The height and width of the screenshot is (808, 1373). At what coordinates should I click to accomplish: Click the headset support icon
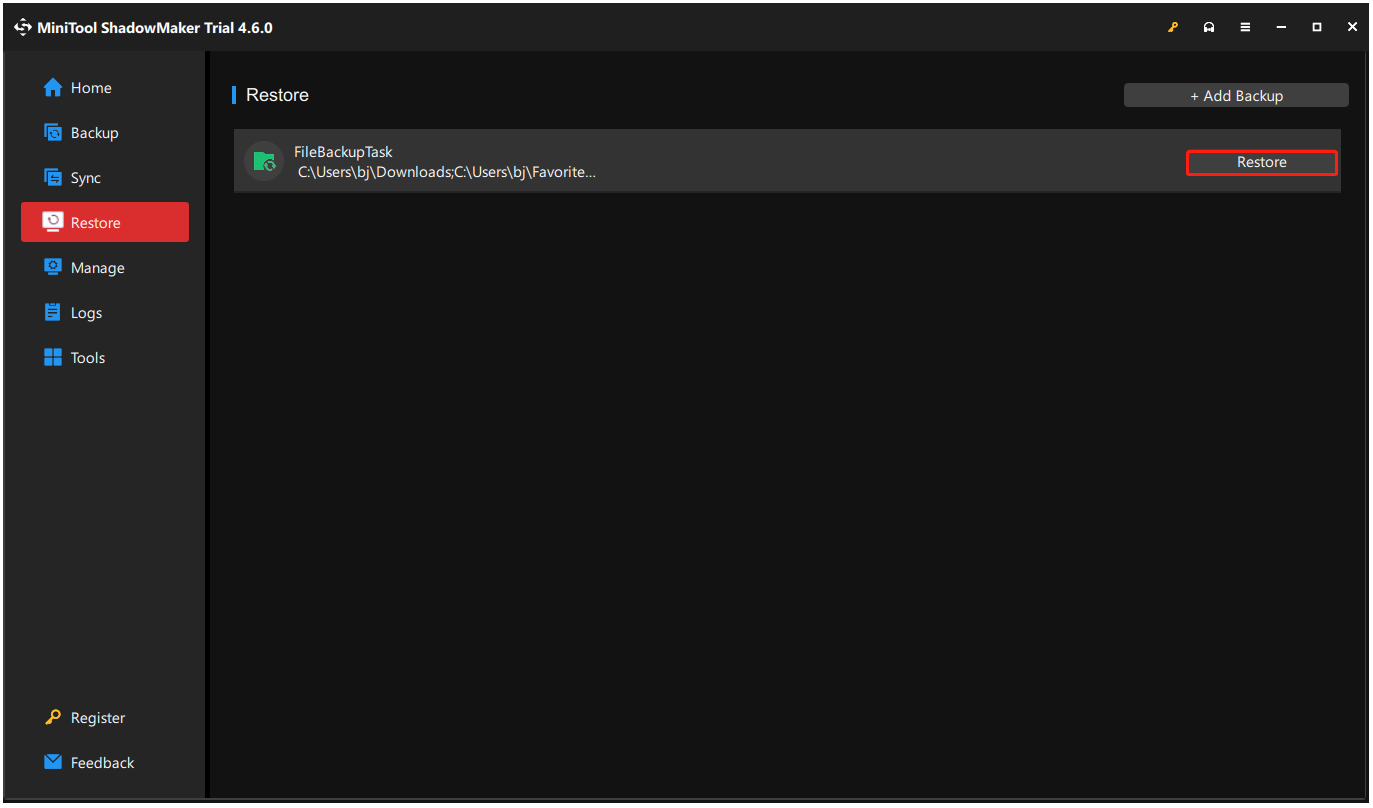pyautogui.click(x=1209, y=28)
